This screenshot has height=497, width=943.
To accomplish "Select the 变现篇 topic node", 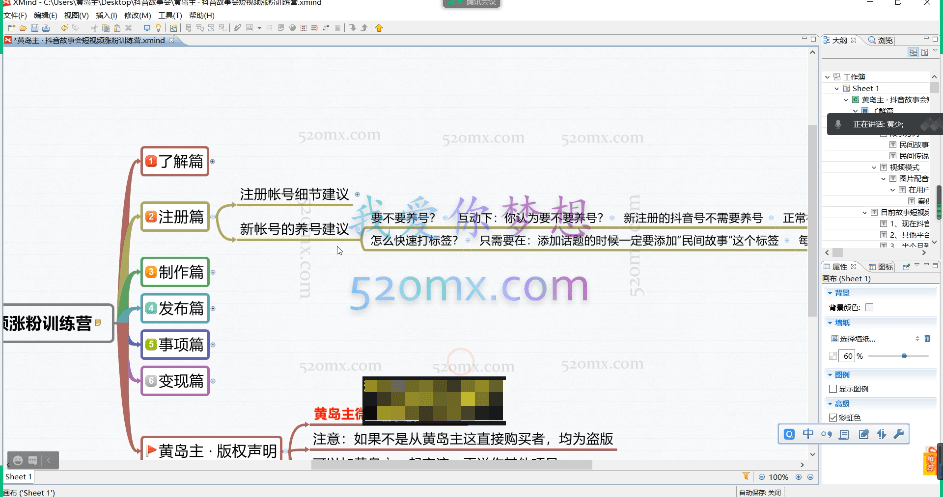I will [x=175, y=381].
